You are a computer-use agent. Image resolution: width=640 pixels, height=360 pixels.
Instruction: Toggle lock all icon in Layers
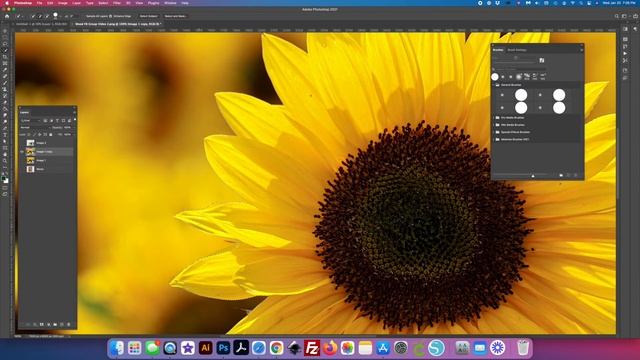51,134
